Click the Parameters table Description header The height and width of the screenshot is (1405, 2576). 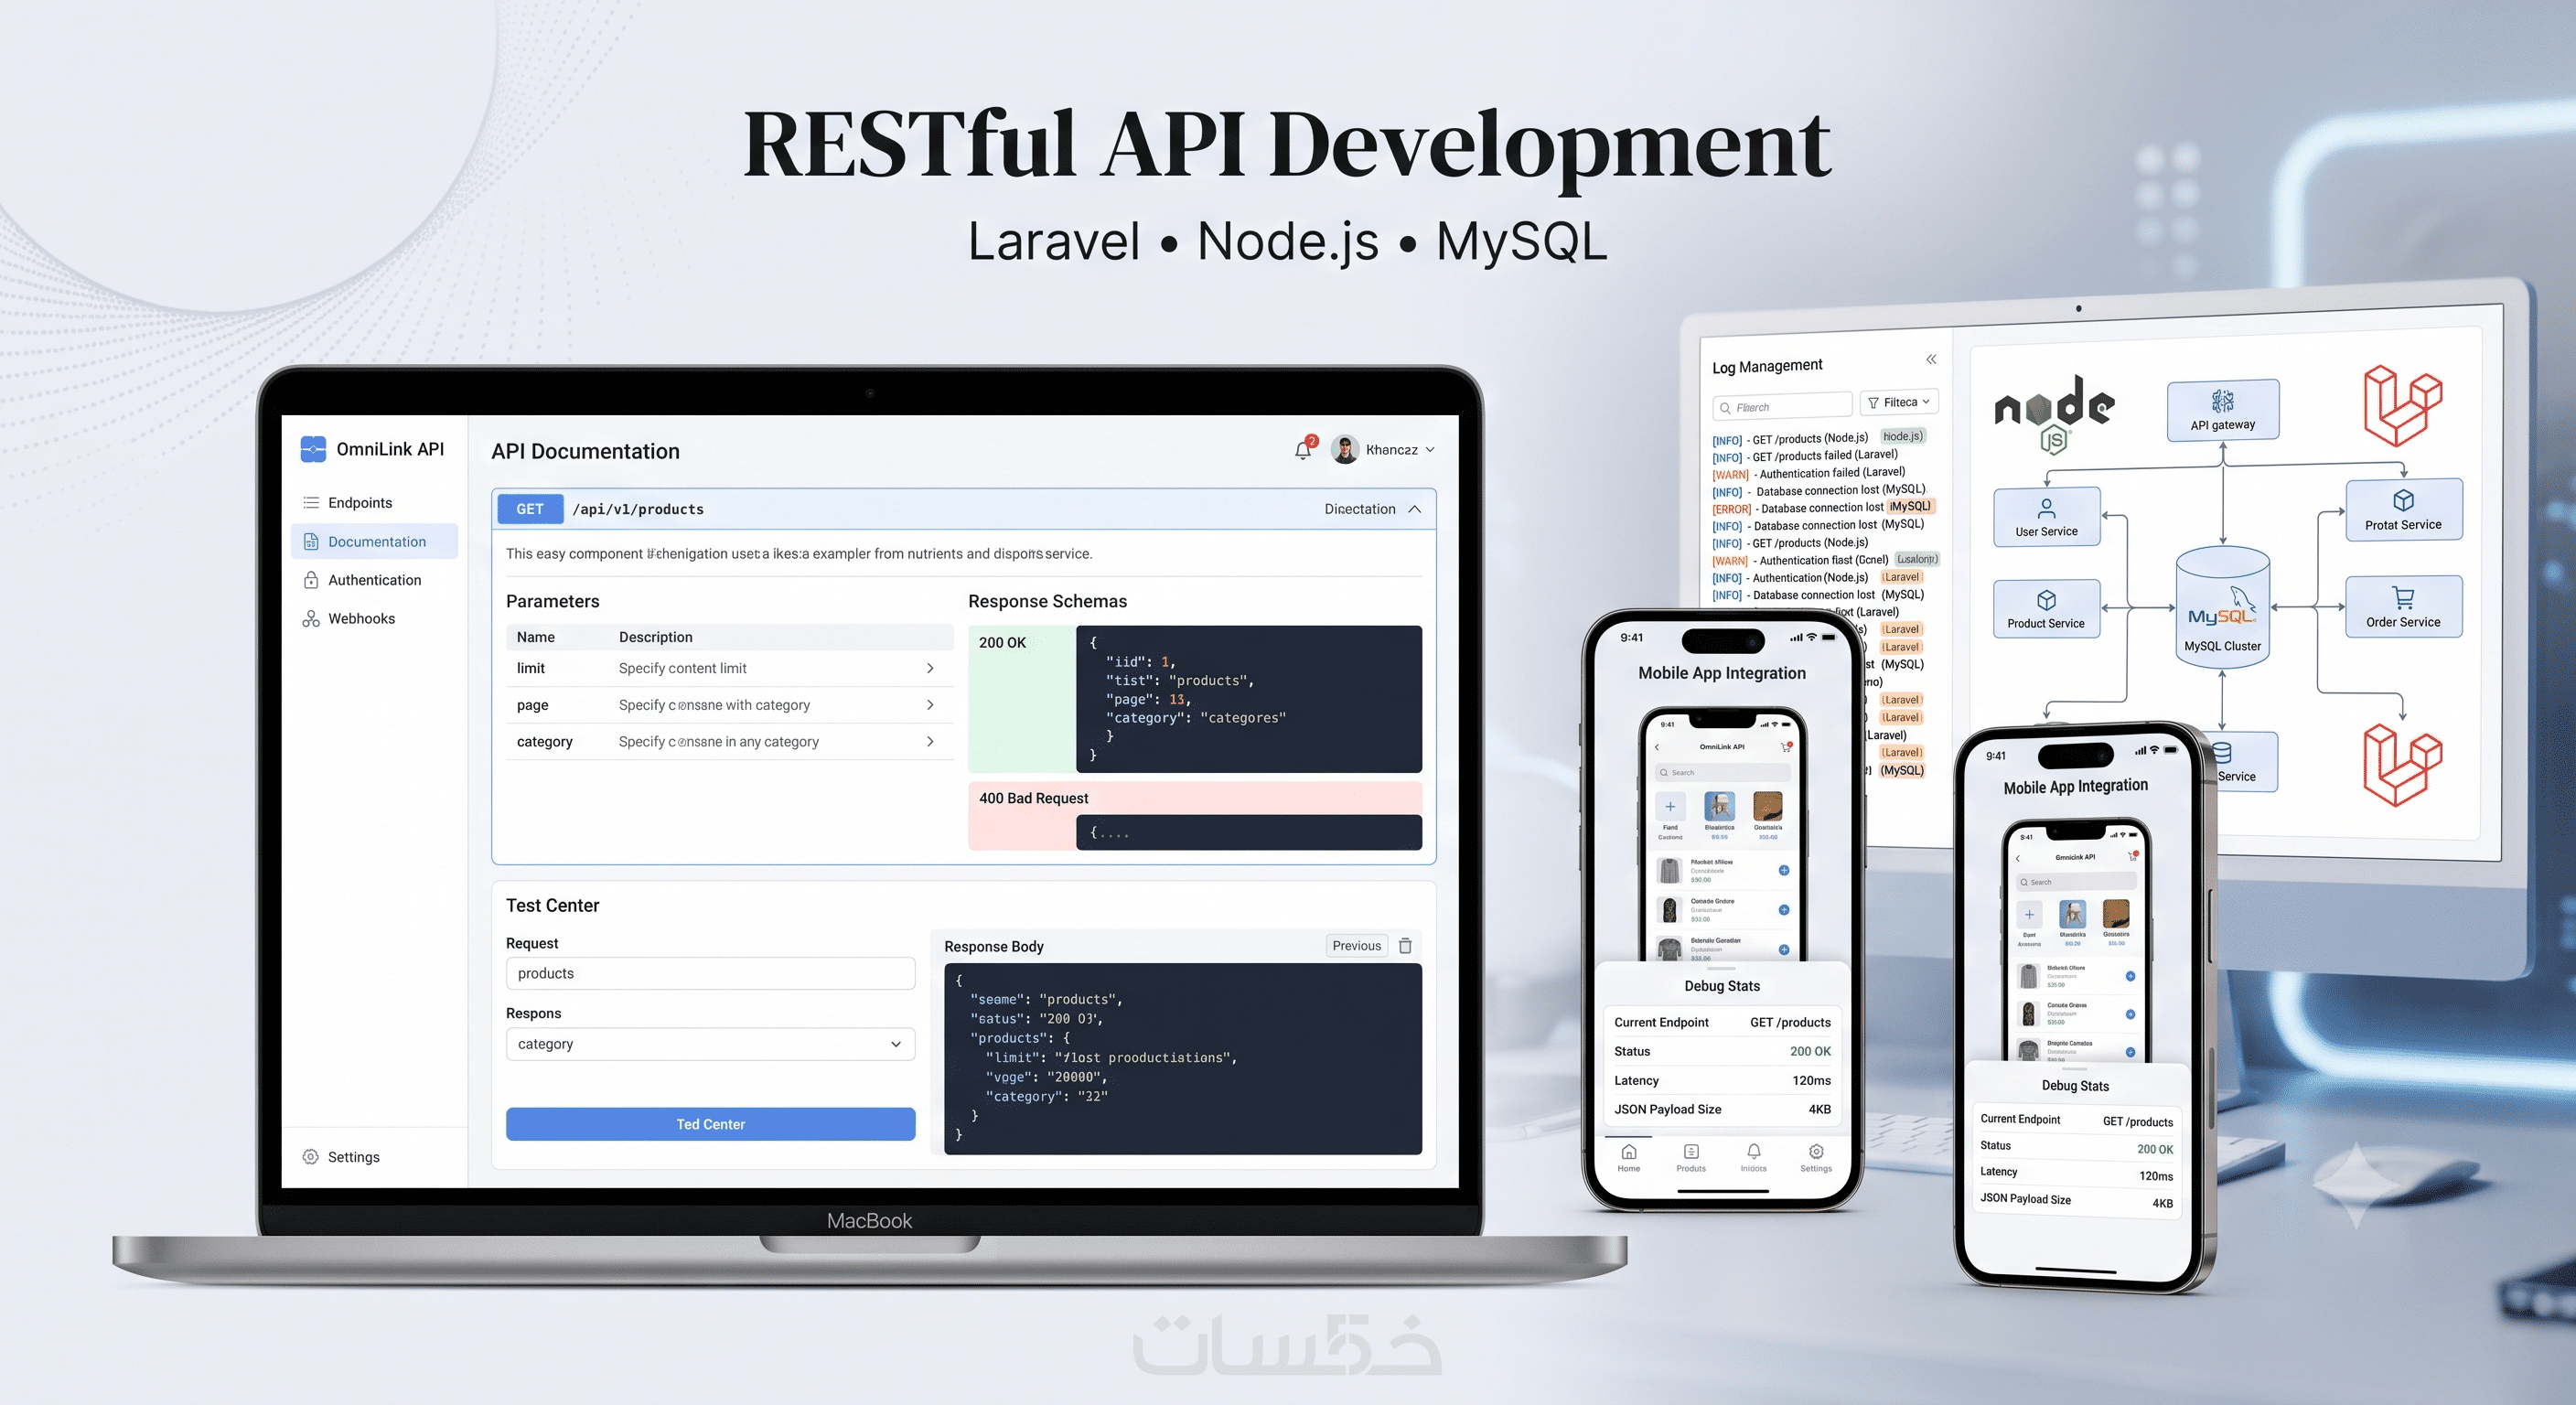(655, 637)
